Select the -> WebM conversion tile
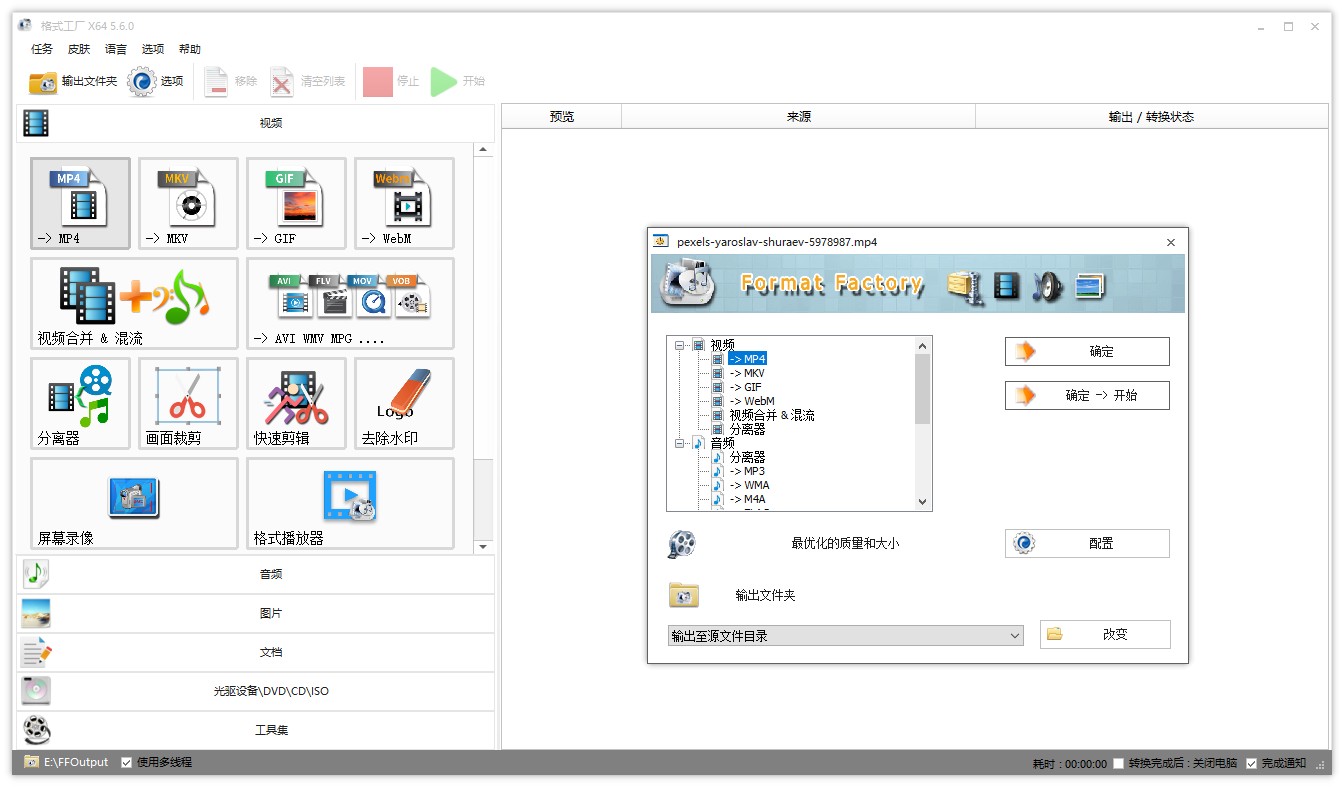Screen dimensions: 1344x787 404,203
